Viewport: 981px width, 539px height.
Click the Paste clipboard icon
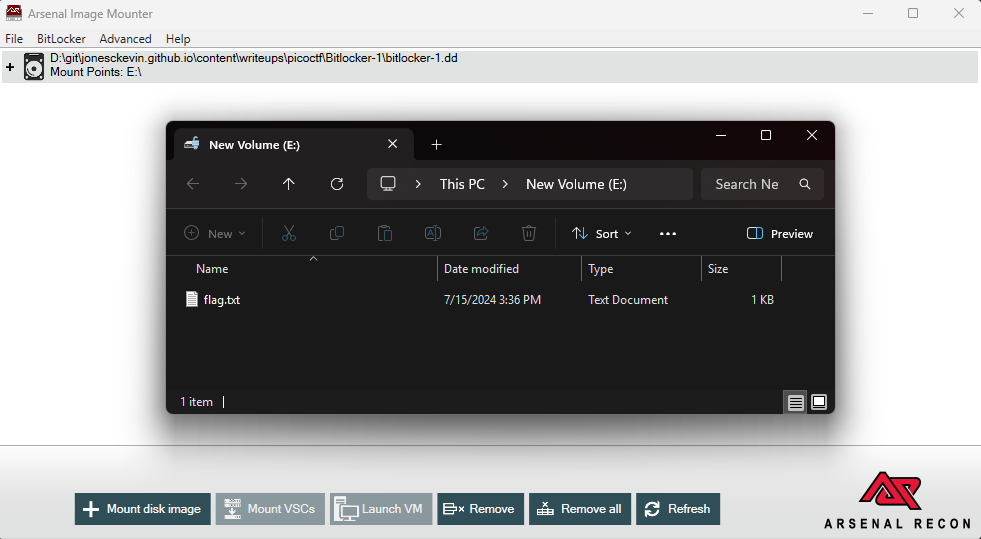click(x=385, y=233)
